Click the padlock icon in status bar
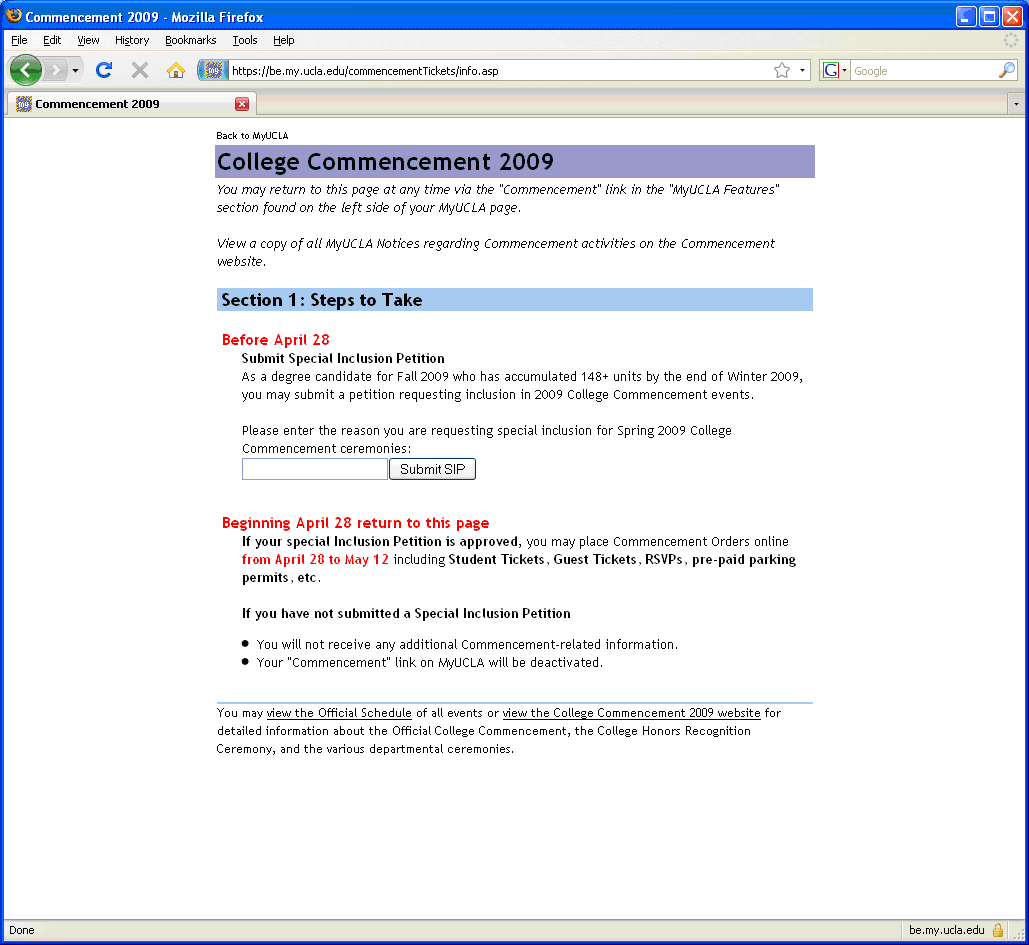This screenshot has width=1029, height=945. (x=998, y=930)
